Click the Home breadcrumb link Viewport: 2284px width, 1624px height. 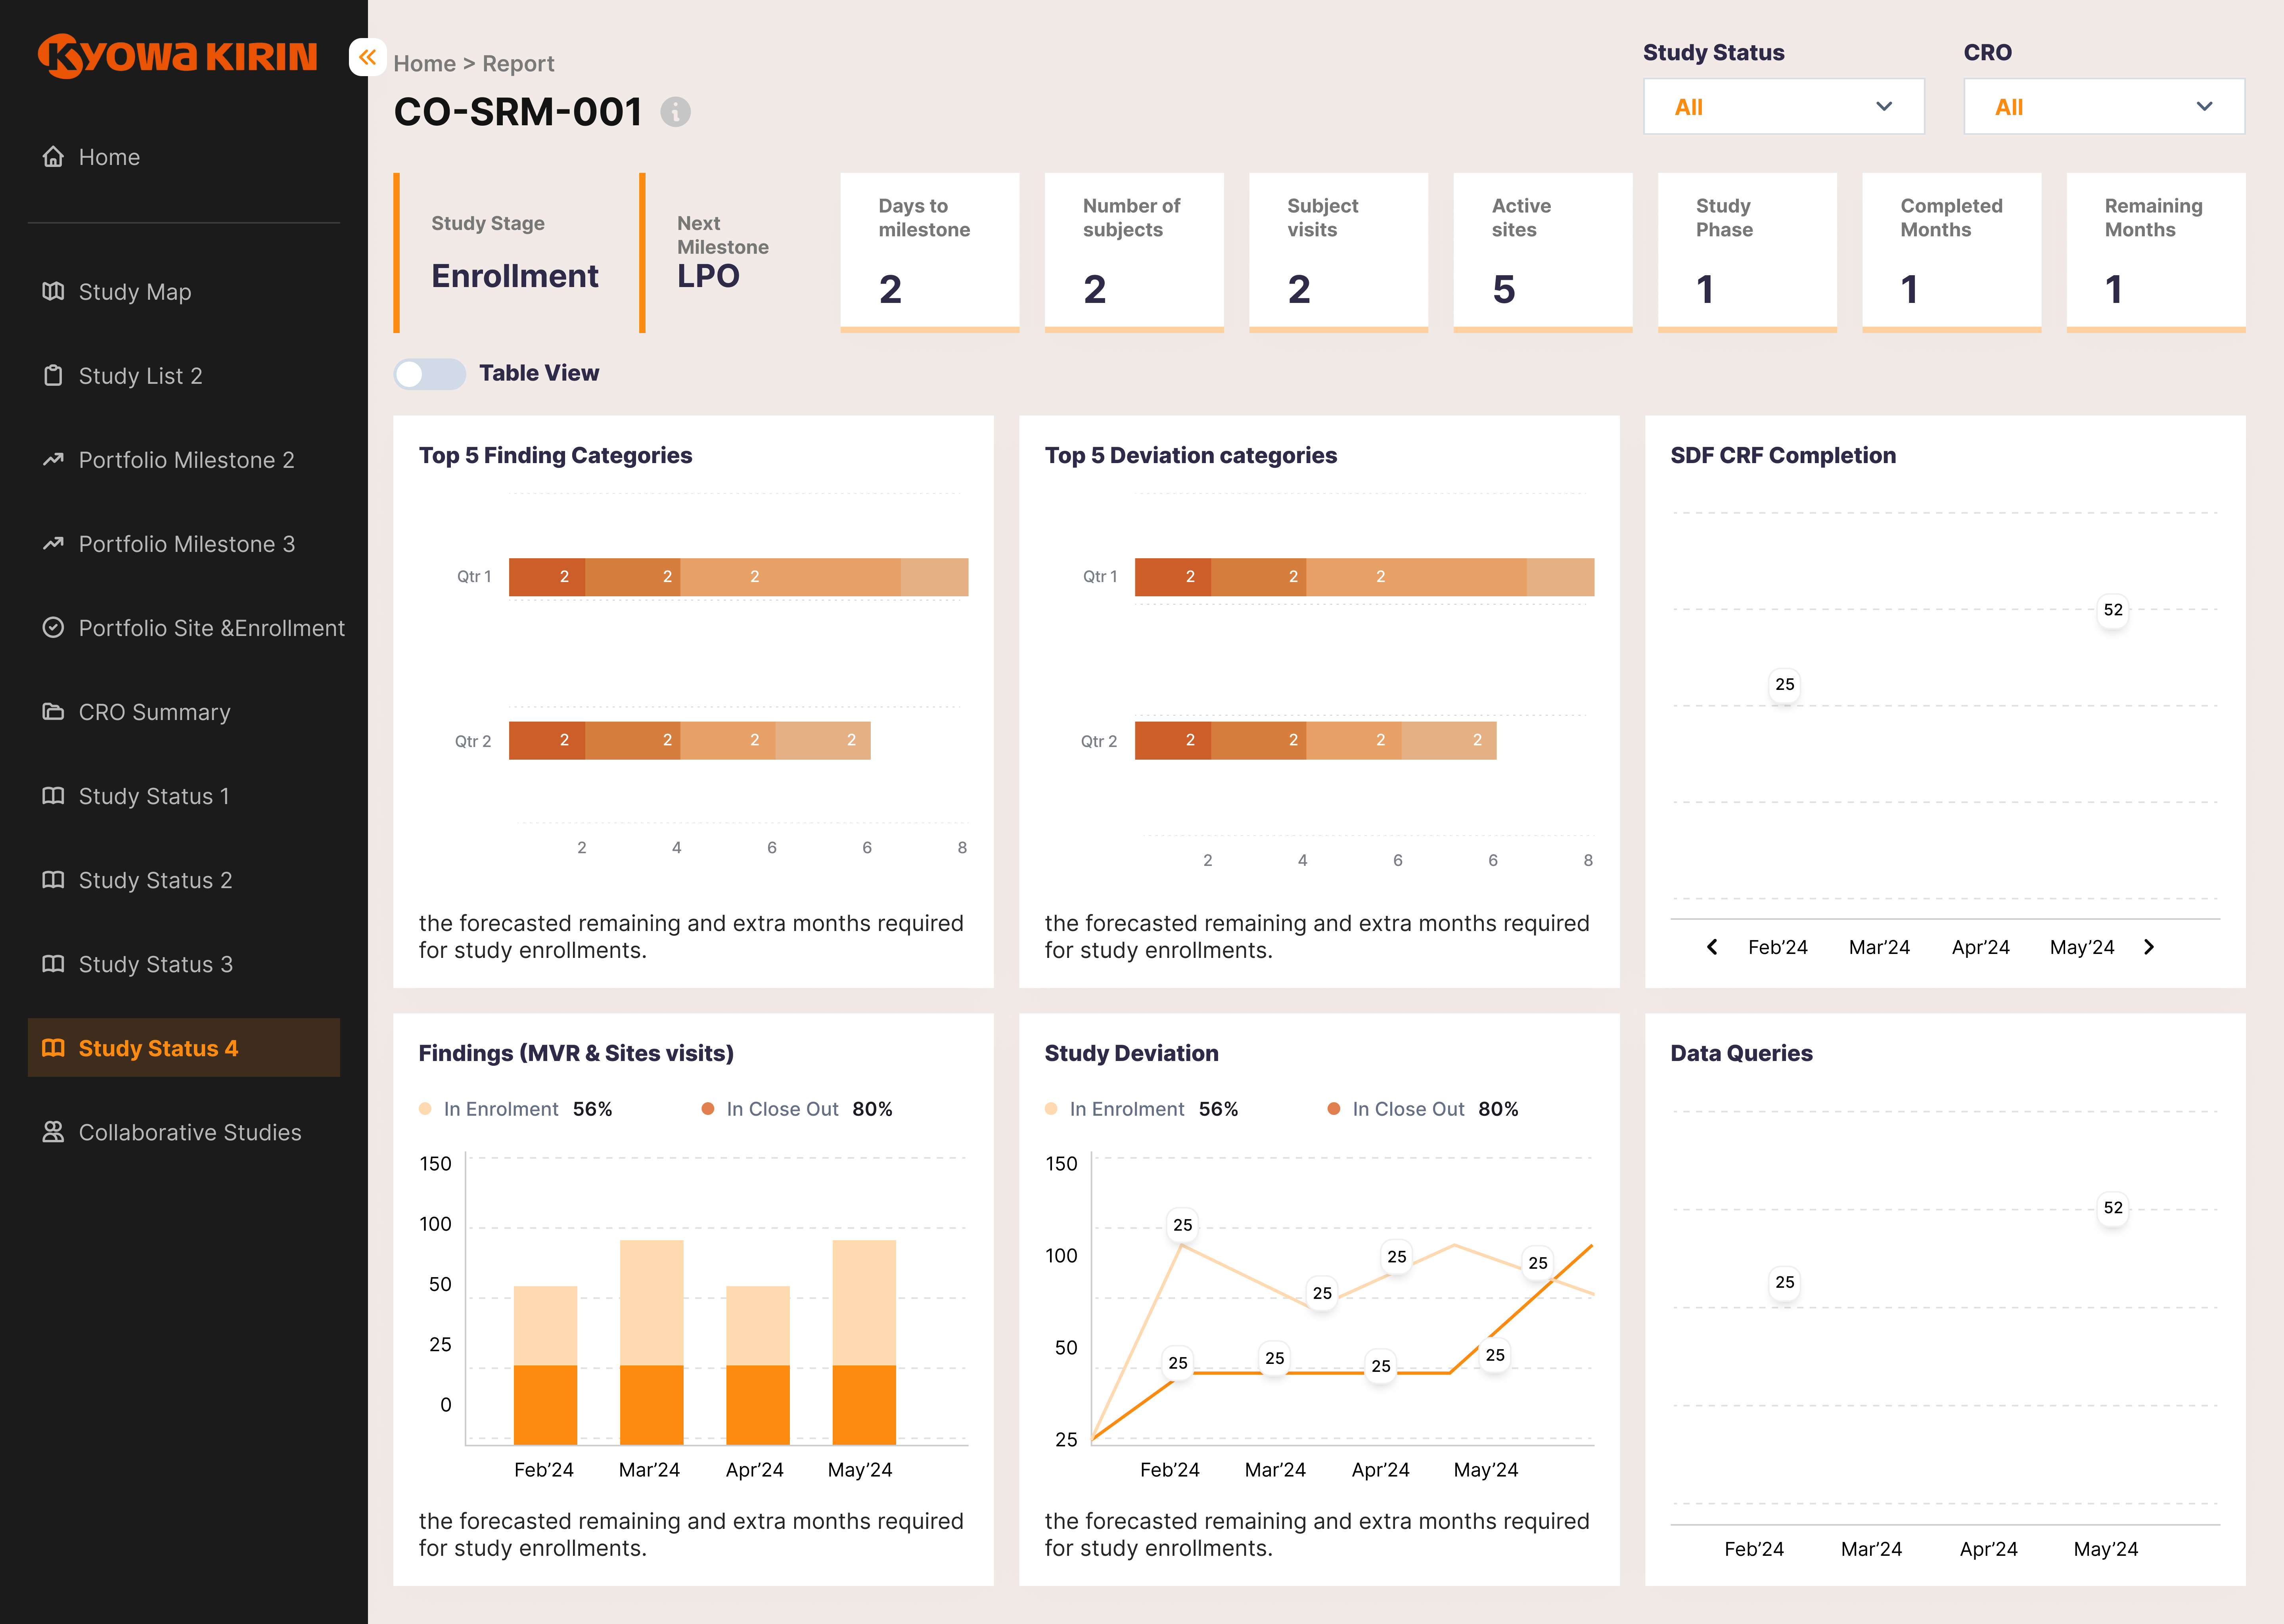point(424,63)
